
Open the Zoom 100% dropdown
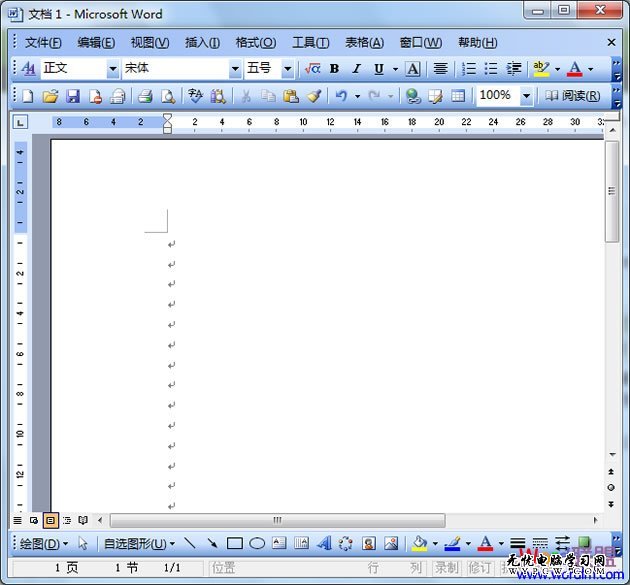coord(526,96)
